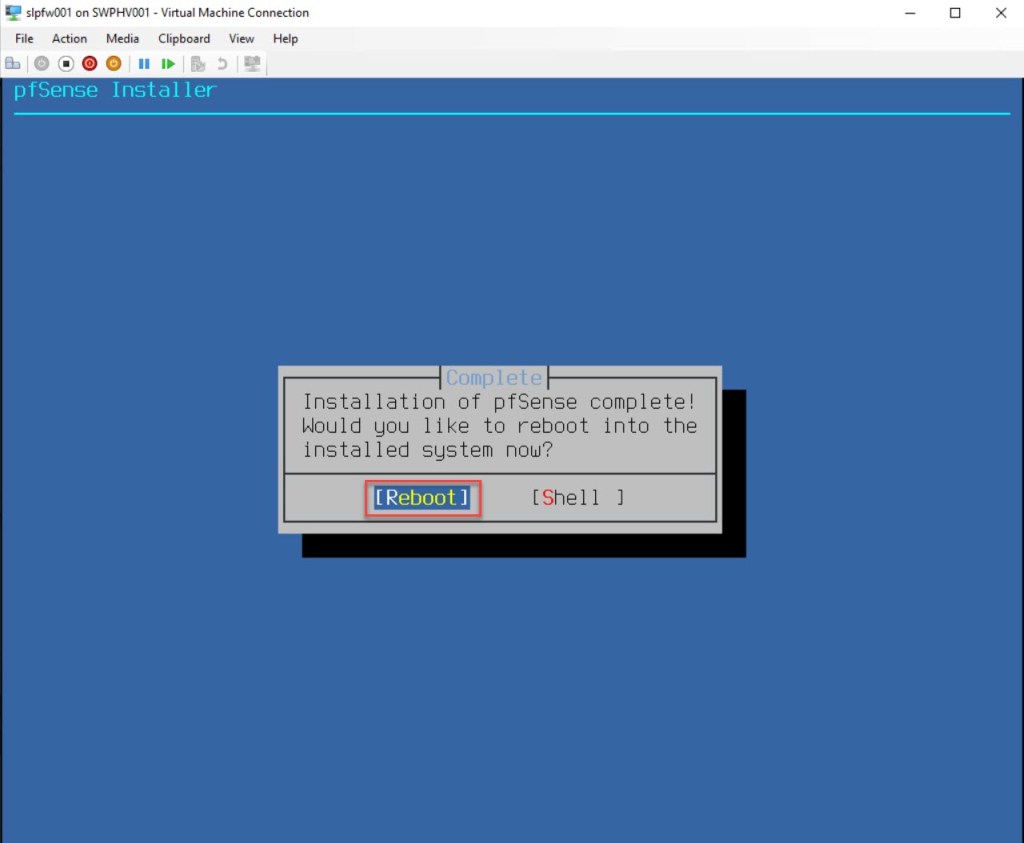1024x843 pixels.
Task: Close the Virtual Machine Connection window
Action: [1000, 13]
